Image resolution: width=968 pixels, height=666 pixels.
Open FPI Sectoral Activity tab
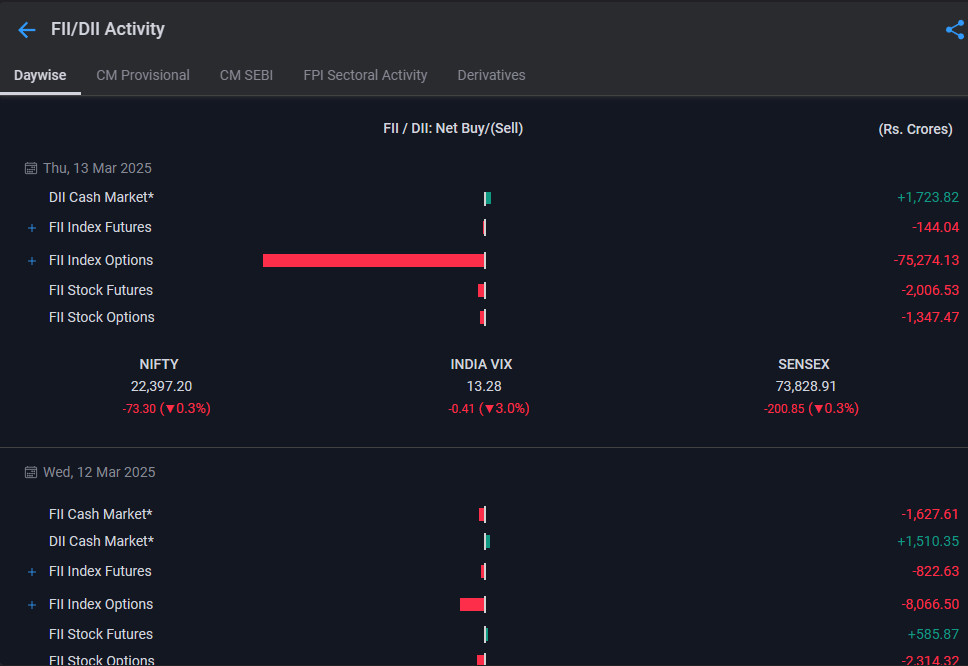[365, 75]
